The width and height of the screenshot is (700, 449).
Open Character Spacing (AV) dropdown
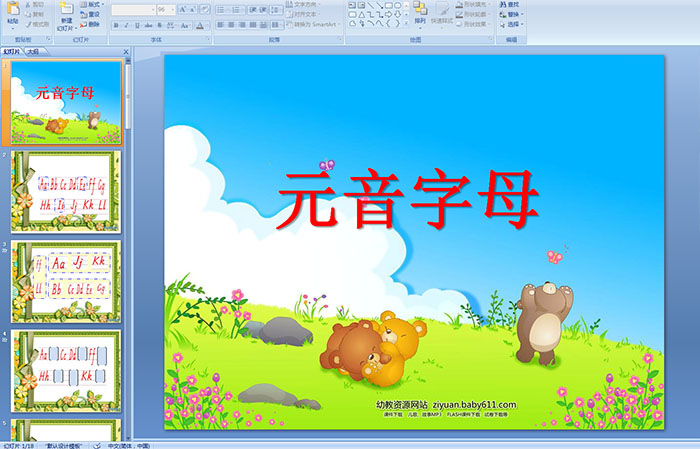click(171, 25)
